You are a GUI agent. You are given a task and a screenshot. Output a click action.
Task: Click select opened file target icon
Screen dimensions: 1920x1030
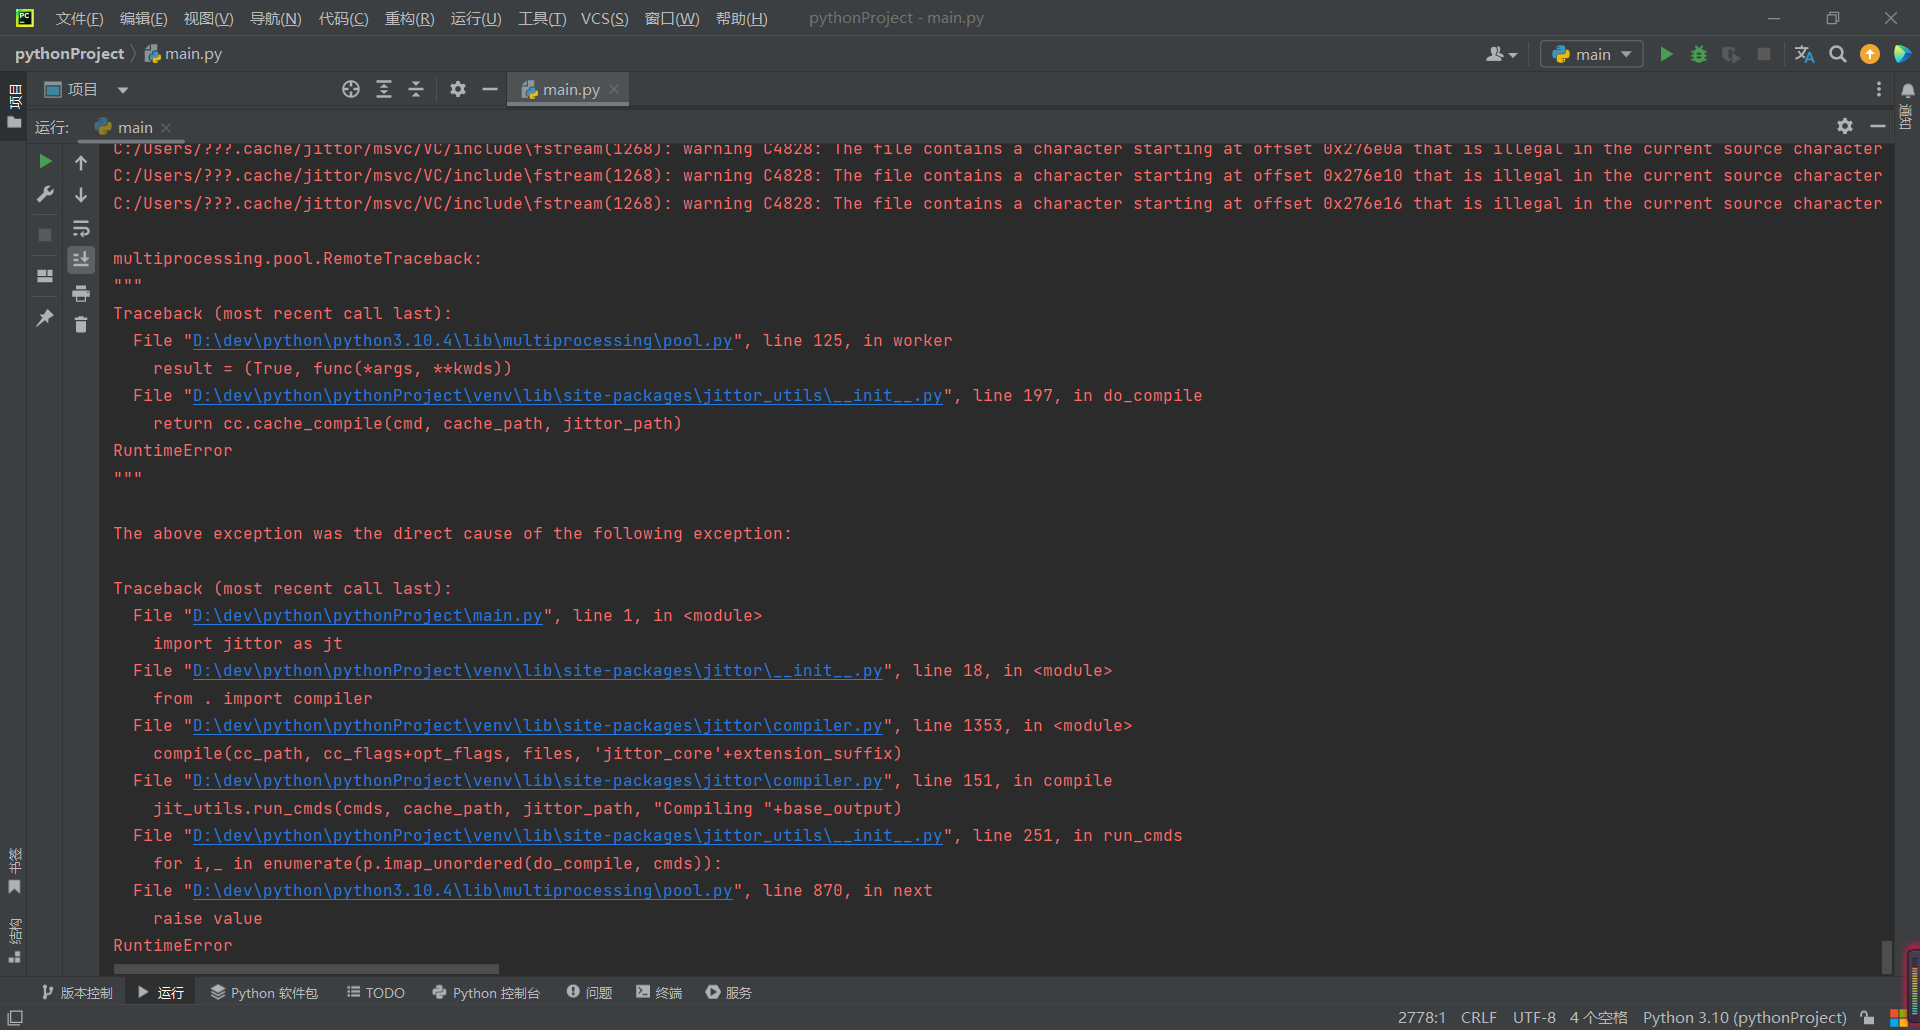coord(350,89)
